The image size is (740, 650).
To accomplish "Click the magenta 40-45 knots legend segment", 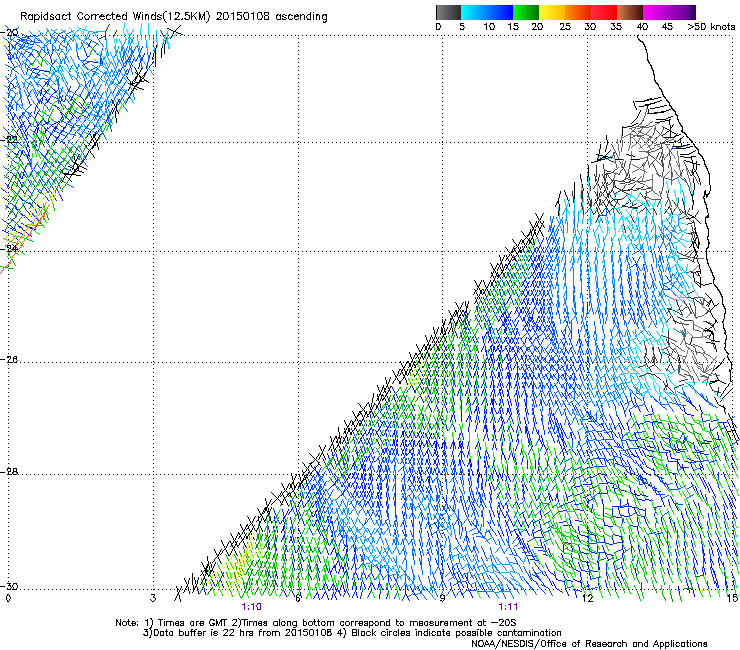I will point(656,12).
